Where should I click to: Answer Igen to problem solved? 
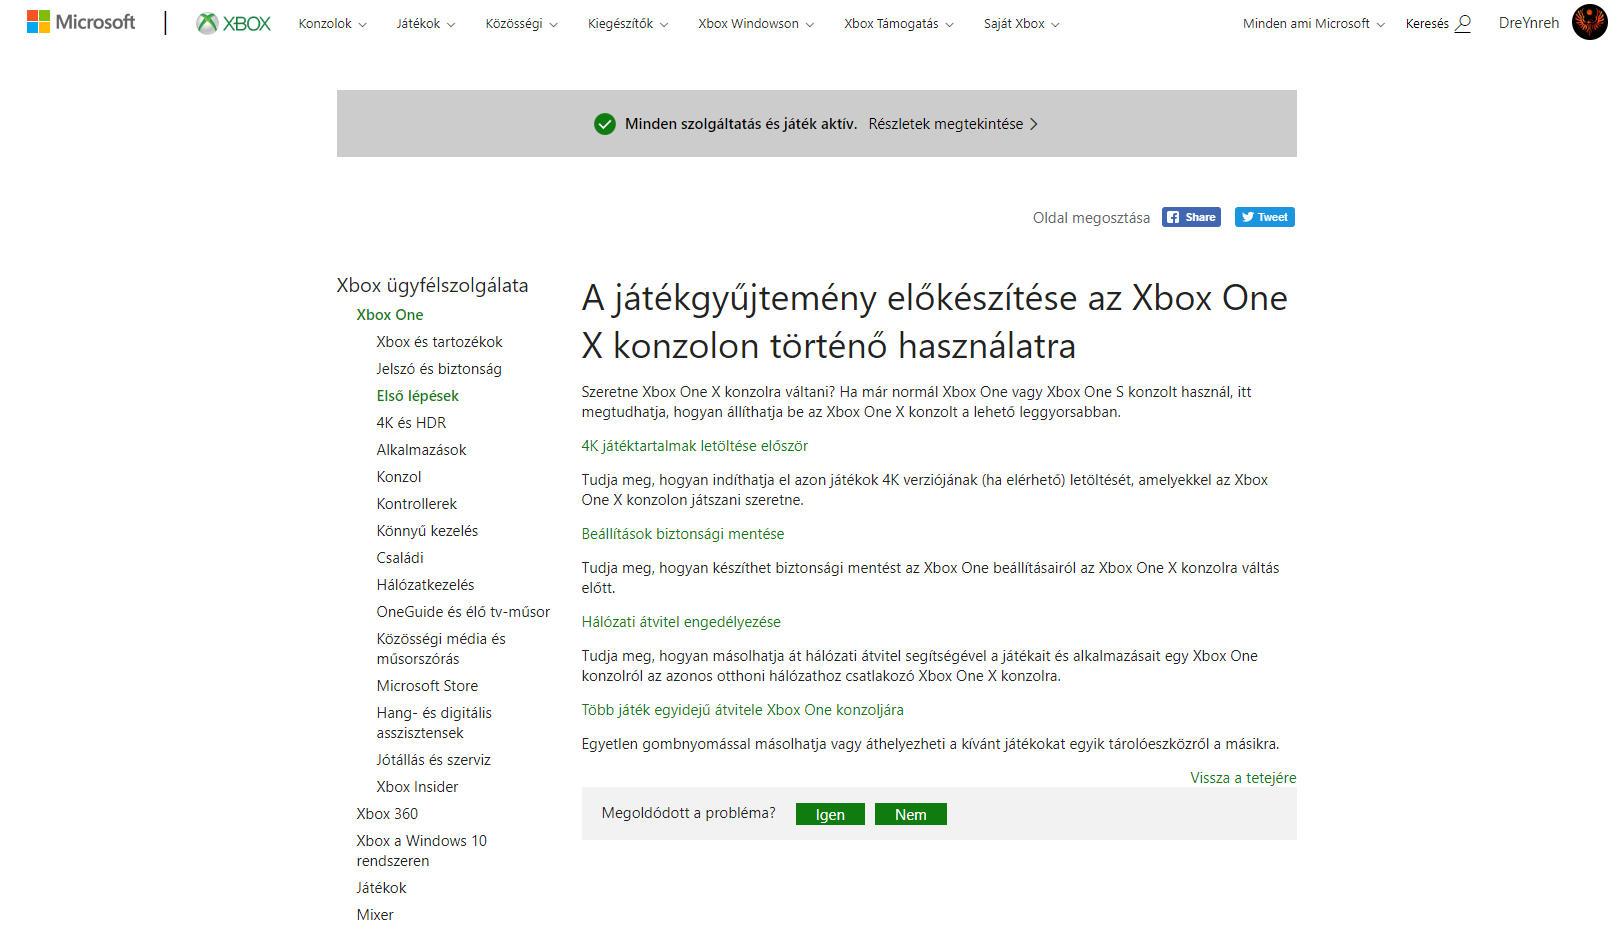click(x=830, y=814)
